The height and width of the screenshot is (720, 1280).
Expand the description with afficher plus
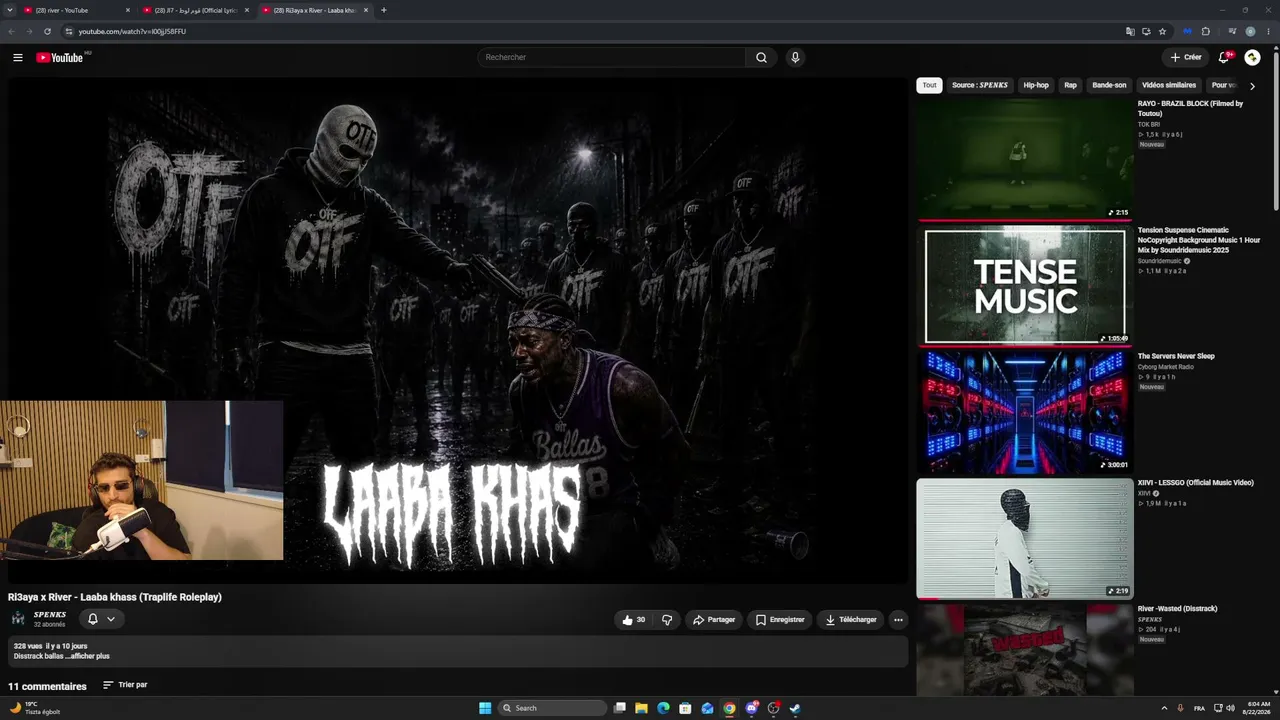point(90,656)
